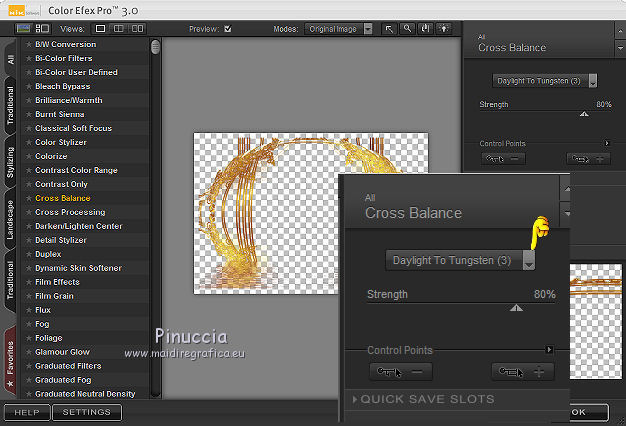Open Daylight To Tungsten dropdown under the hand pointer

[529, 260]
